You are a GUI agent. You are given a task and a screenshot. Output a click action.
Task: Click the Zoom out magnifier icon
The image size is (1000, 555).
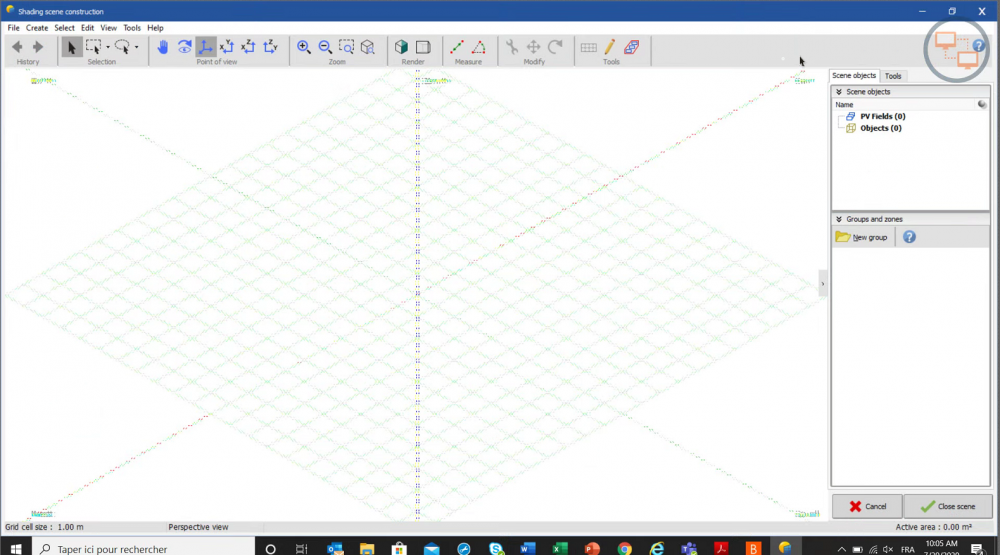325,47
